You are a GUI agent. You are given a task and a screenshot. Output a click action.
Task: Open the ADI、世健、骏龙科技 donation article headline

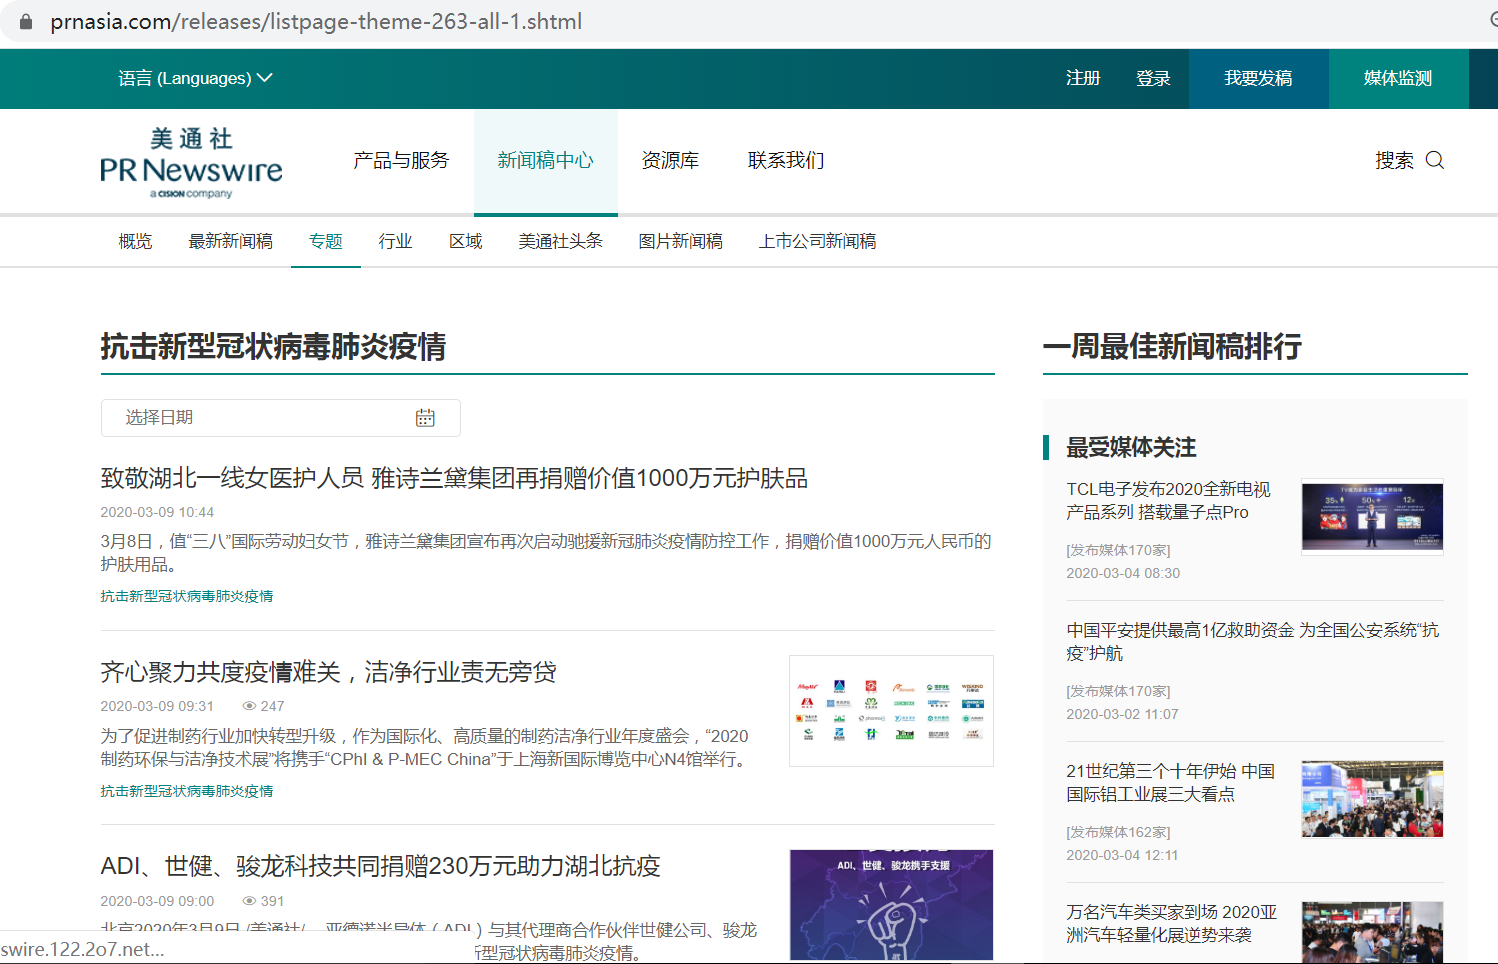coord(380,866)
